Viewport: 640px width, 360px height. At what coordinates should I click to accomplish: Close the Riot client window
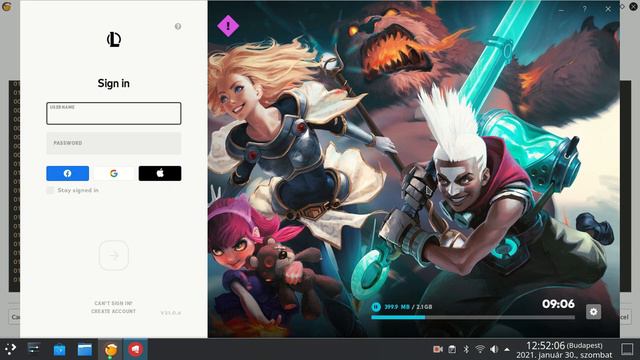[x=608, y=9]
